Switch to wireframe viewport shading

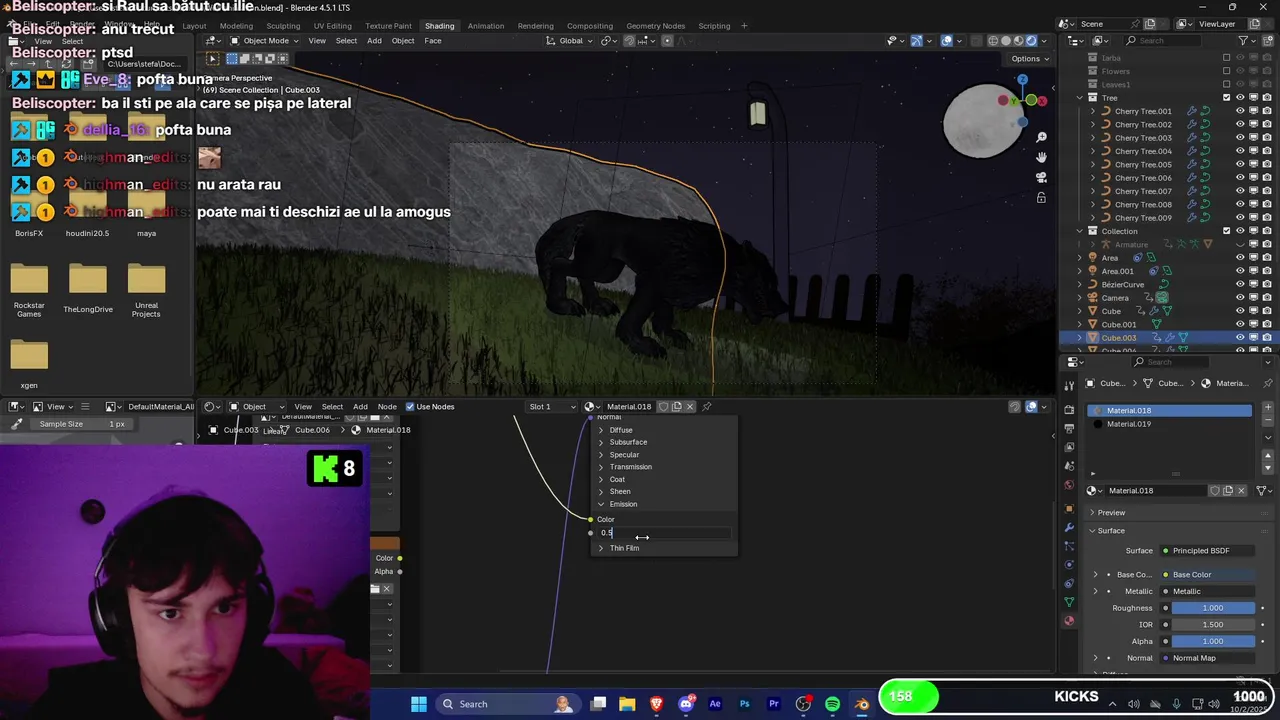pos(993,41)
